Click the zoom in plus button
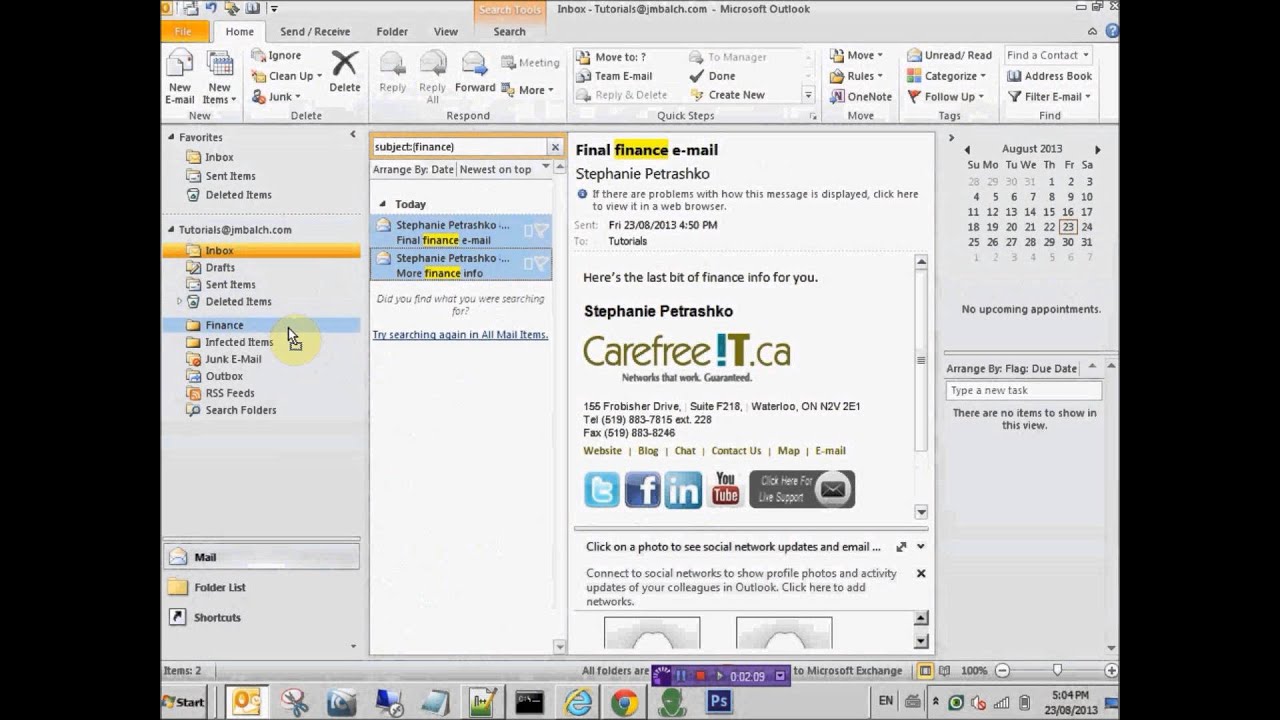Viewport: 1280px width, 720px height. (x=1112, y=671)
